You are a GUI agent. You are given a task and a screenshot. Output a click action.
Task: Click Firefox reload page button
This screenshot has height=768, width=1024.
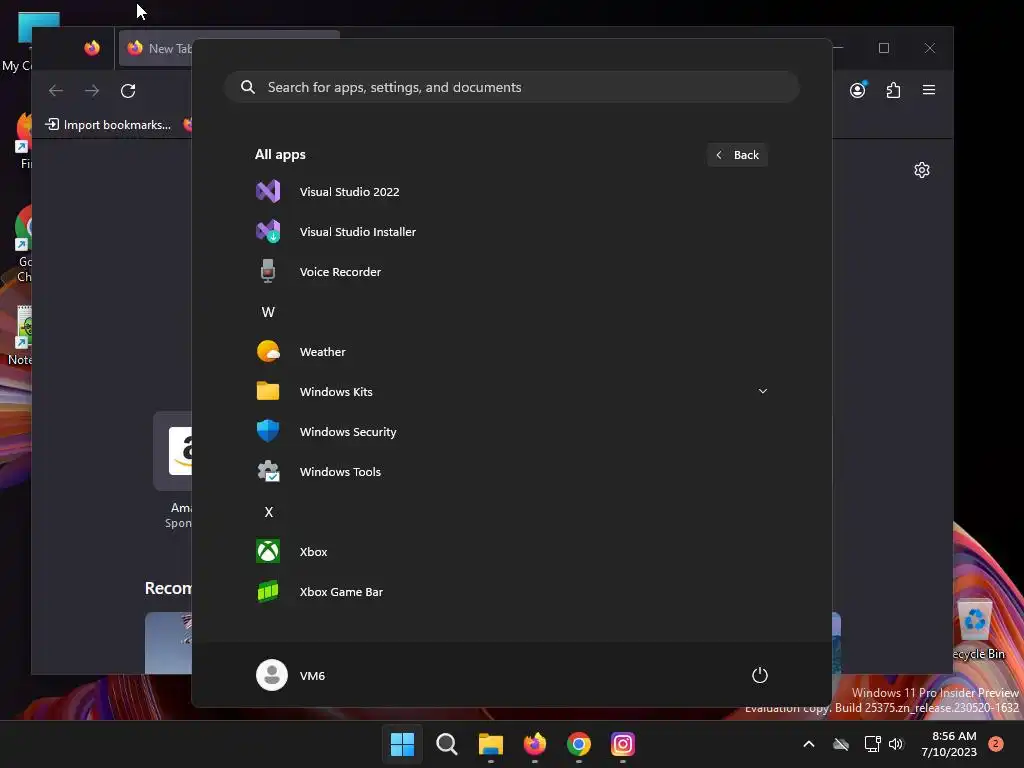128,91
